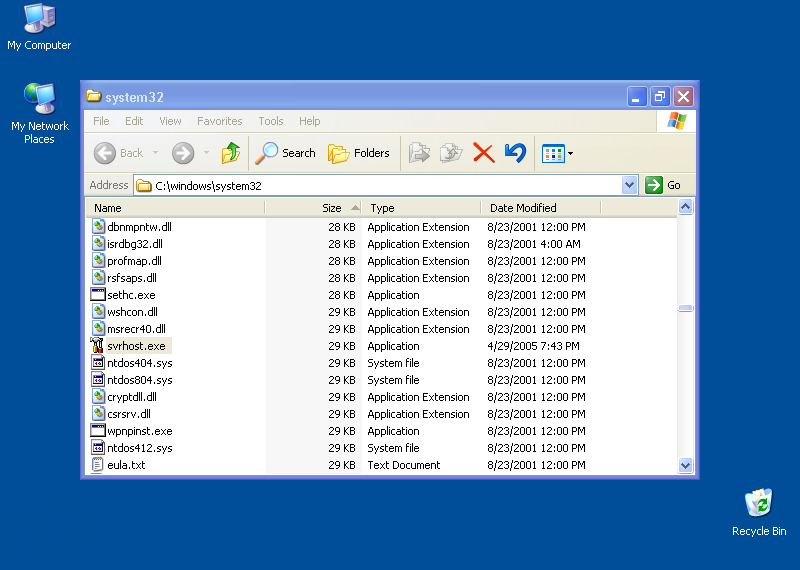Viewport: 800px width, 570px height.
Task: Click the 8/23/2001 4:00 AM date entry
Action: click(534, 244)
